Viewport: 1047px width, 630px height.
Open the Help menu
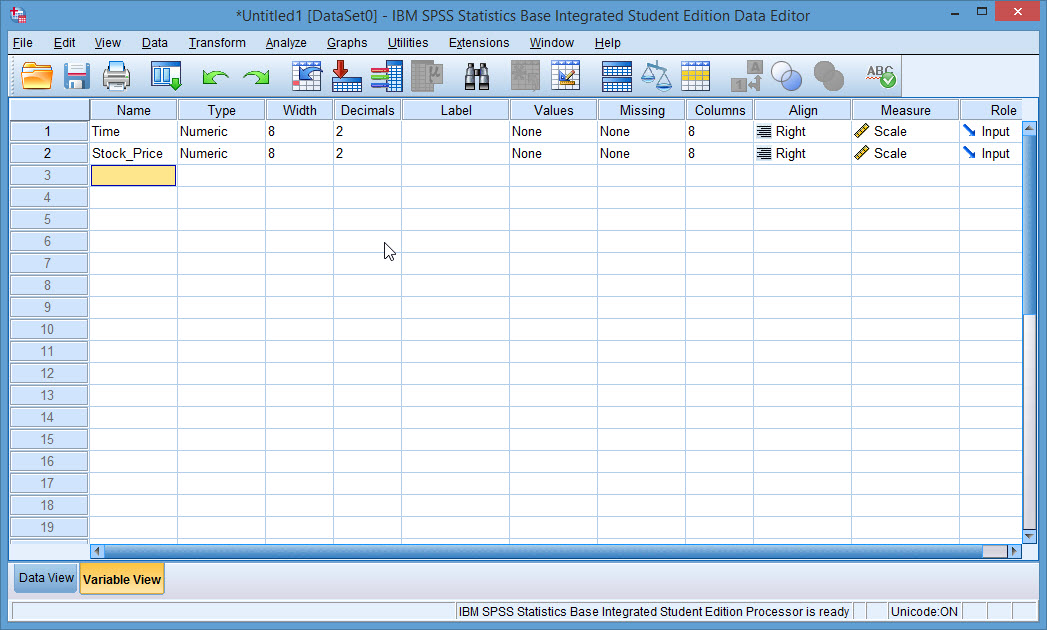608,43
